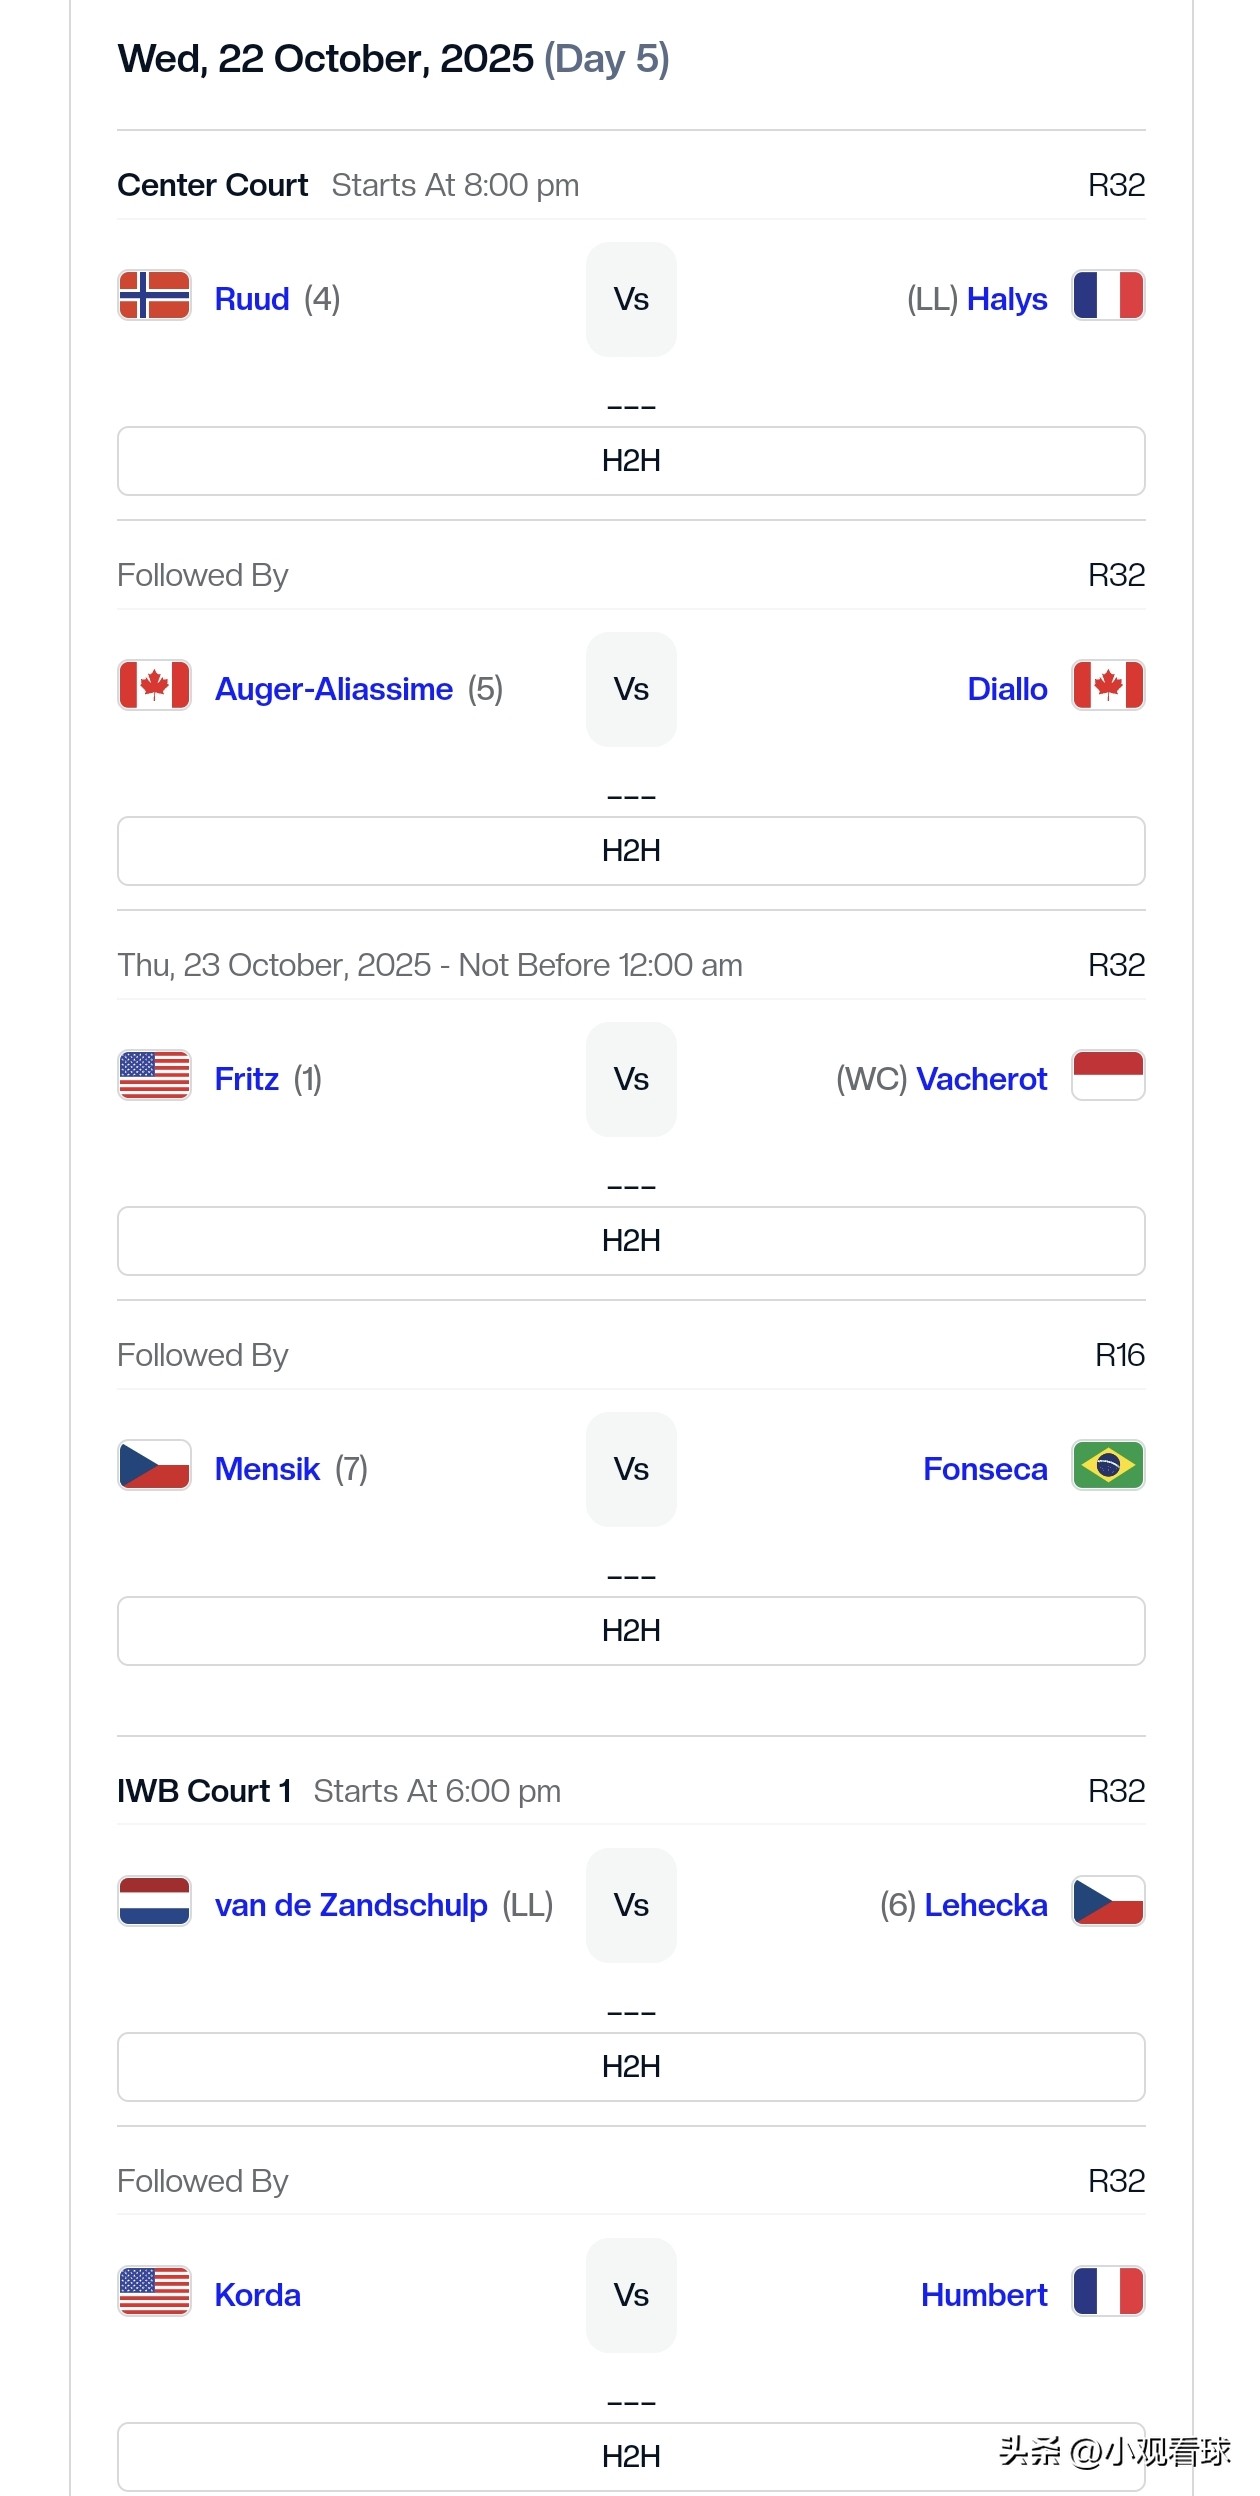Click France flag icon beside Halys
Image resolution: width=1260 pixels, height=2496 pixels.
pos(1108,296)
